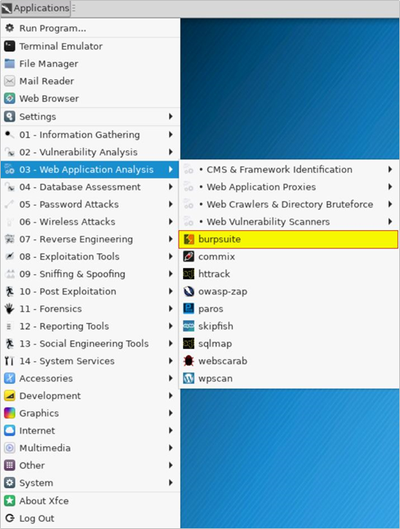Image resolution: width=400 pixels, height=529 pixels.
Task: Open 13 - Social Engineering Tools menu
Action: pyautogui.click(x=90, y=344)
